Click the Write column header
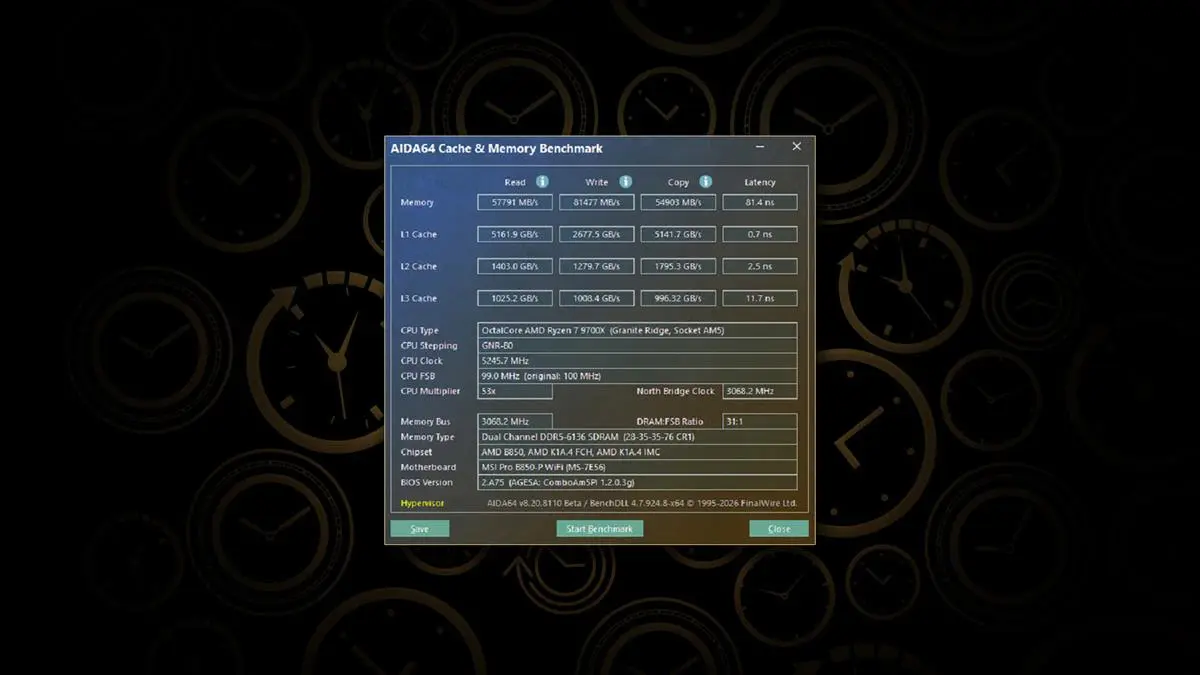The height and width of the screenshot is (675, 1200). [597, 182]
